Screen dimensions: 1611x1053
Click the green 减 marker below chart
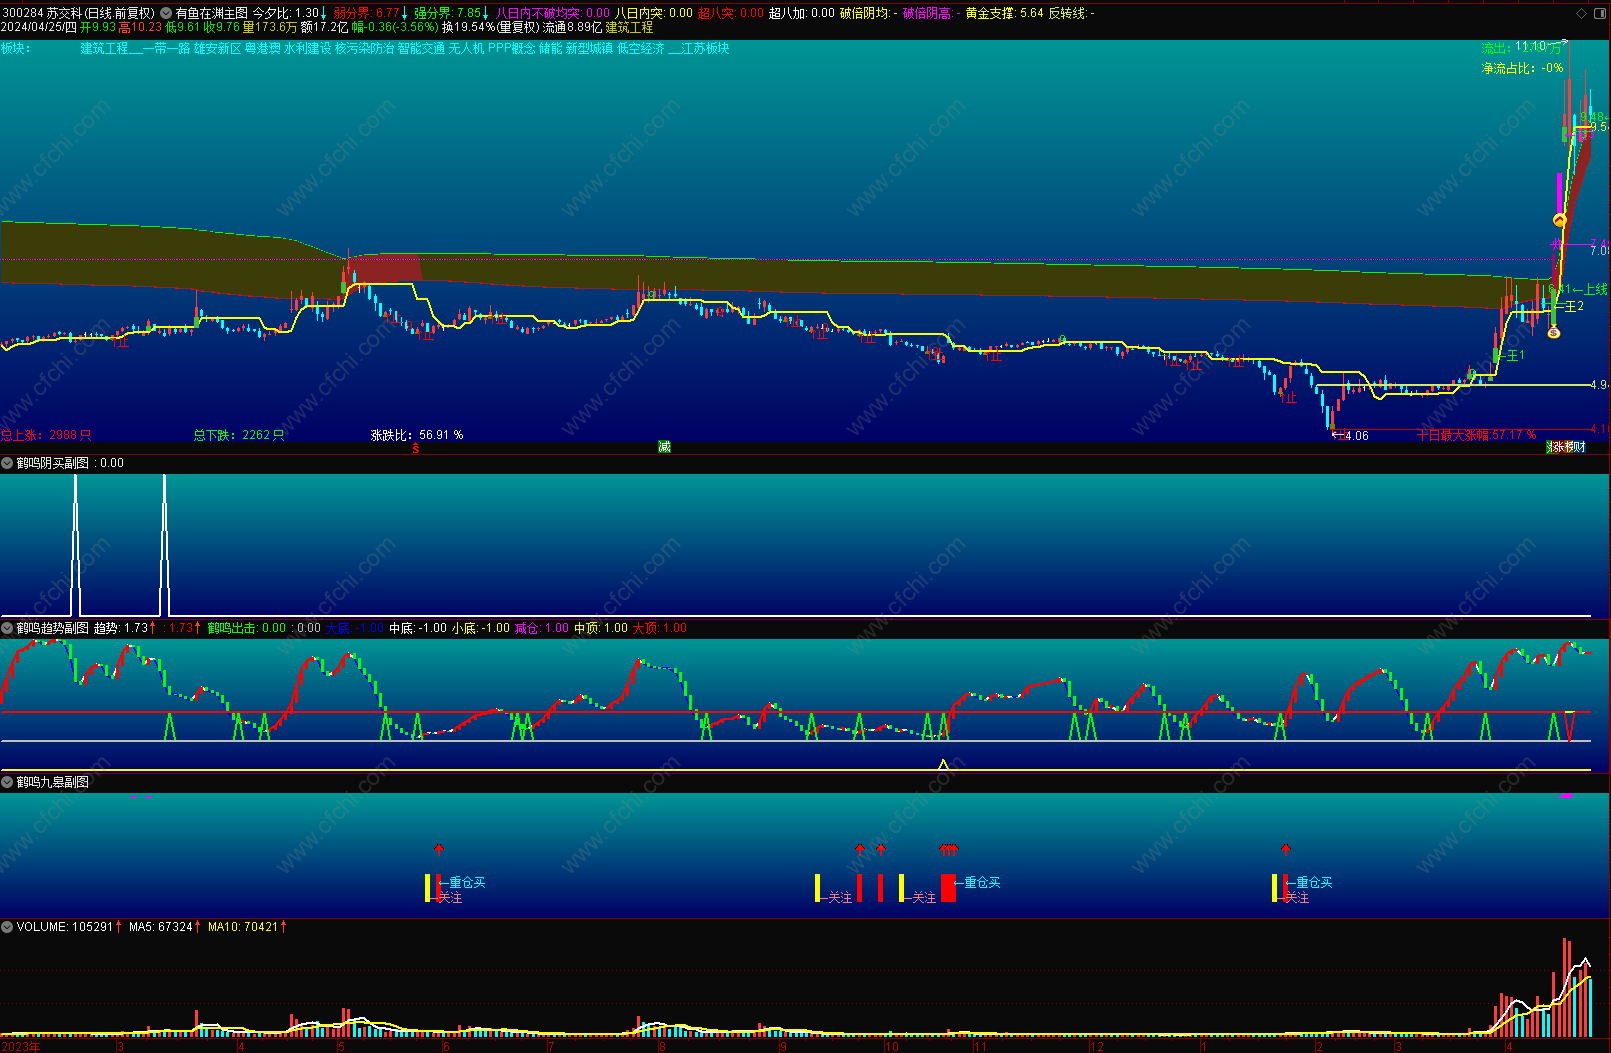664,447
